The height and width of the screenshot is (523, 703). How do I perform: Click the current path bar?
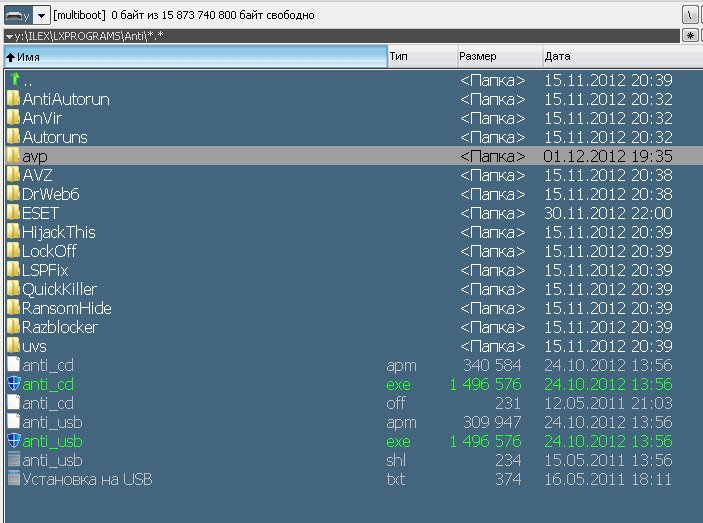pyautogui.click(x=340, y=36)
